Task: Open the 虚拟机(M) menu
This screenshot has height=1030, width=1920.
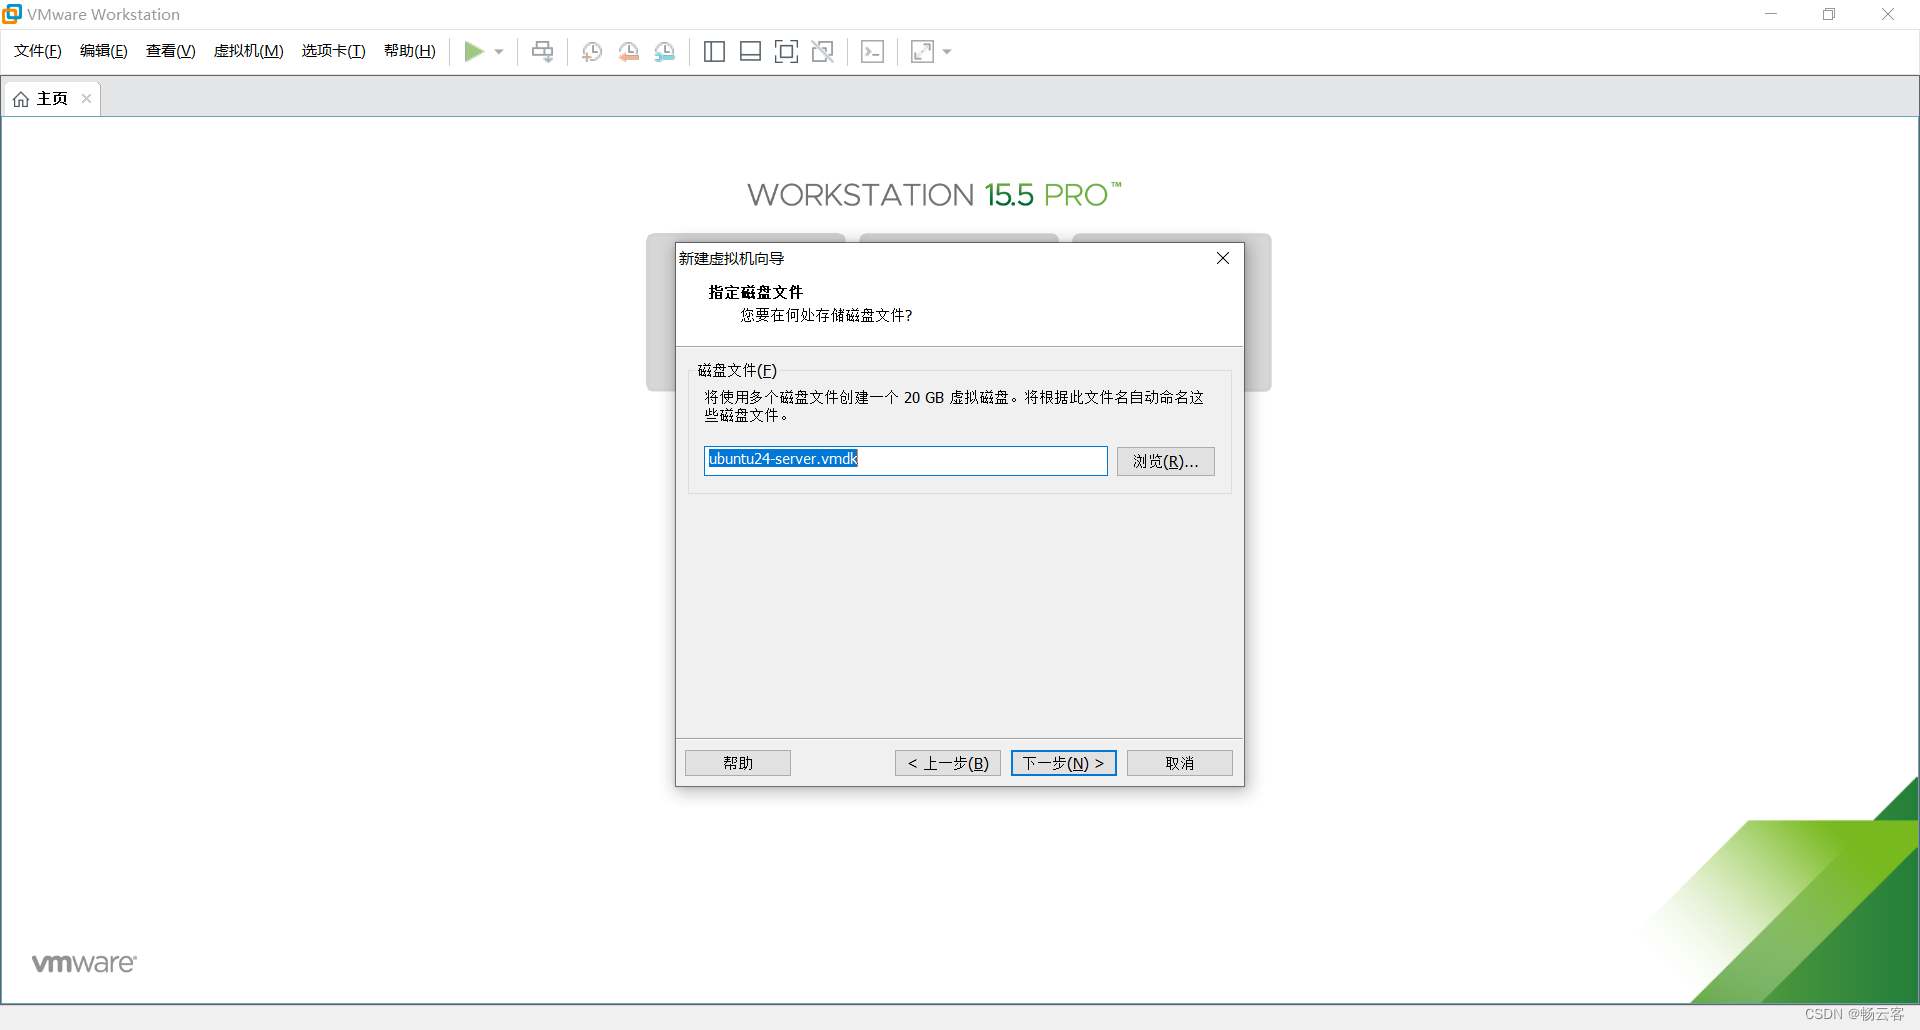Action: [248, 51]
